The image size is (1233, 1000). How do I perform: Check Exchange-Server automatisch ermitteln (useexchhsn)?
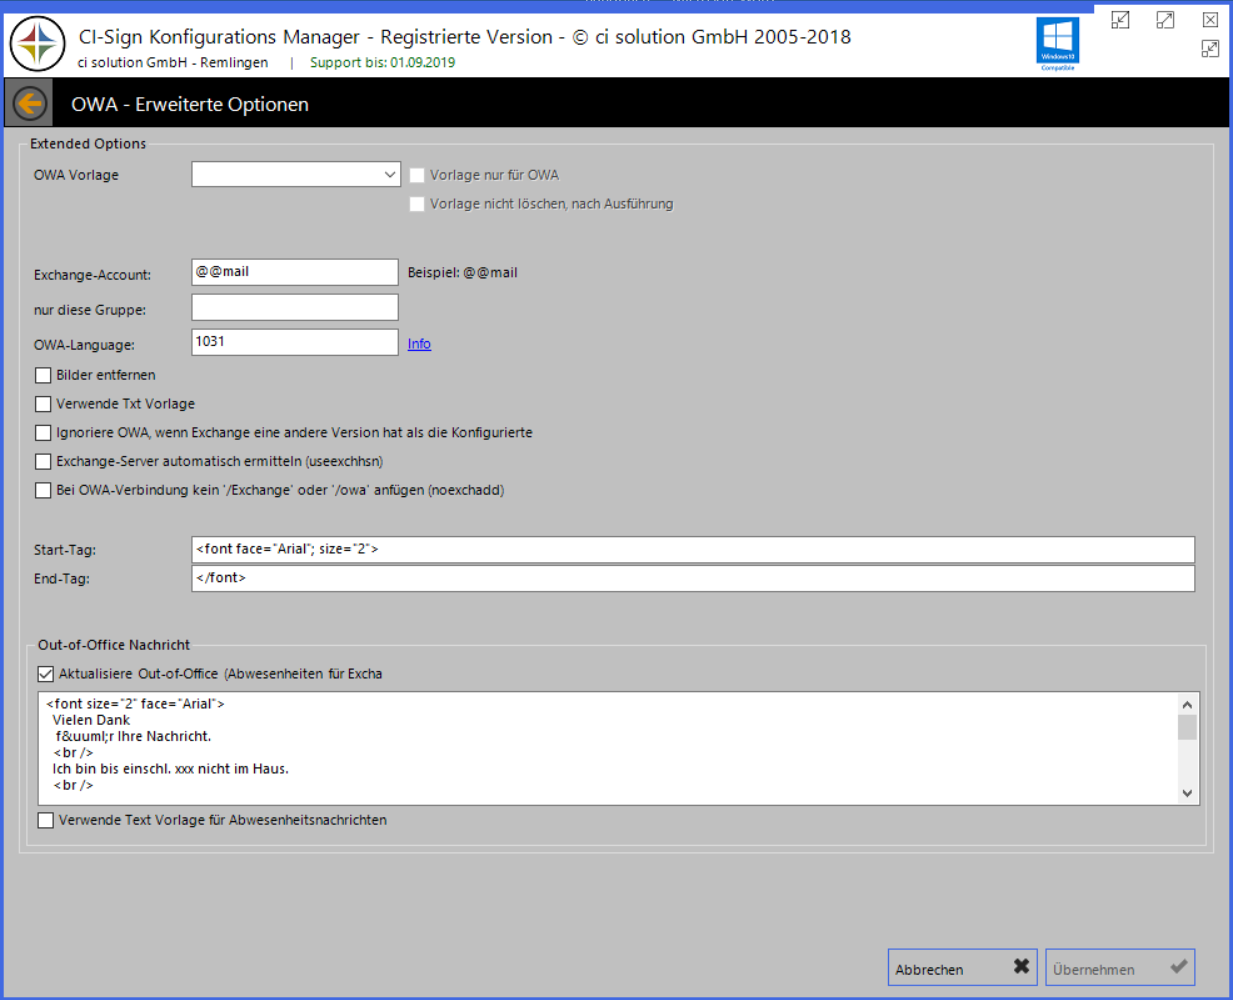pos(43,461)
